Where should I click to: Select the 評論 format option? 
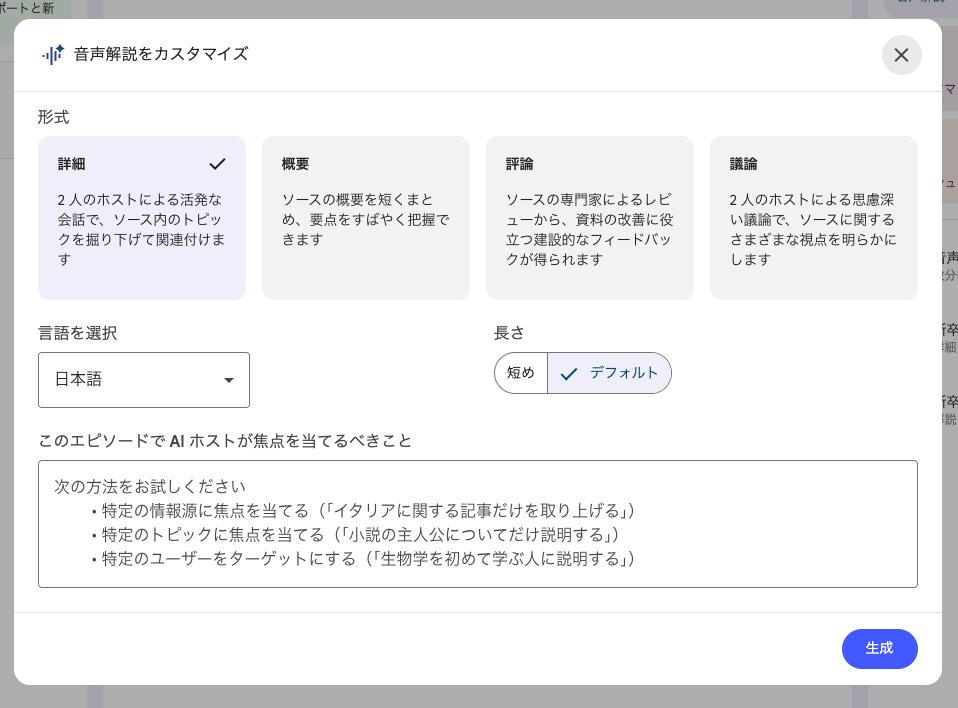point(589,218)
